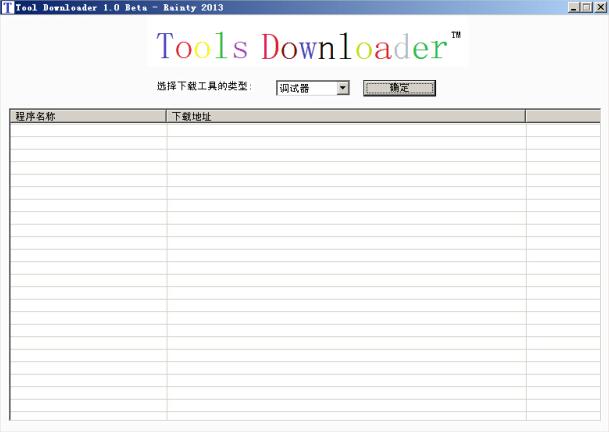Select first empty row under 程序名称

(88, 130)
